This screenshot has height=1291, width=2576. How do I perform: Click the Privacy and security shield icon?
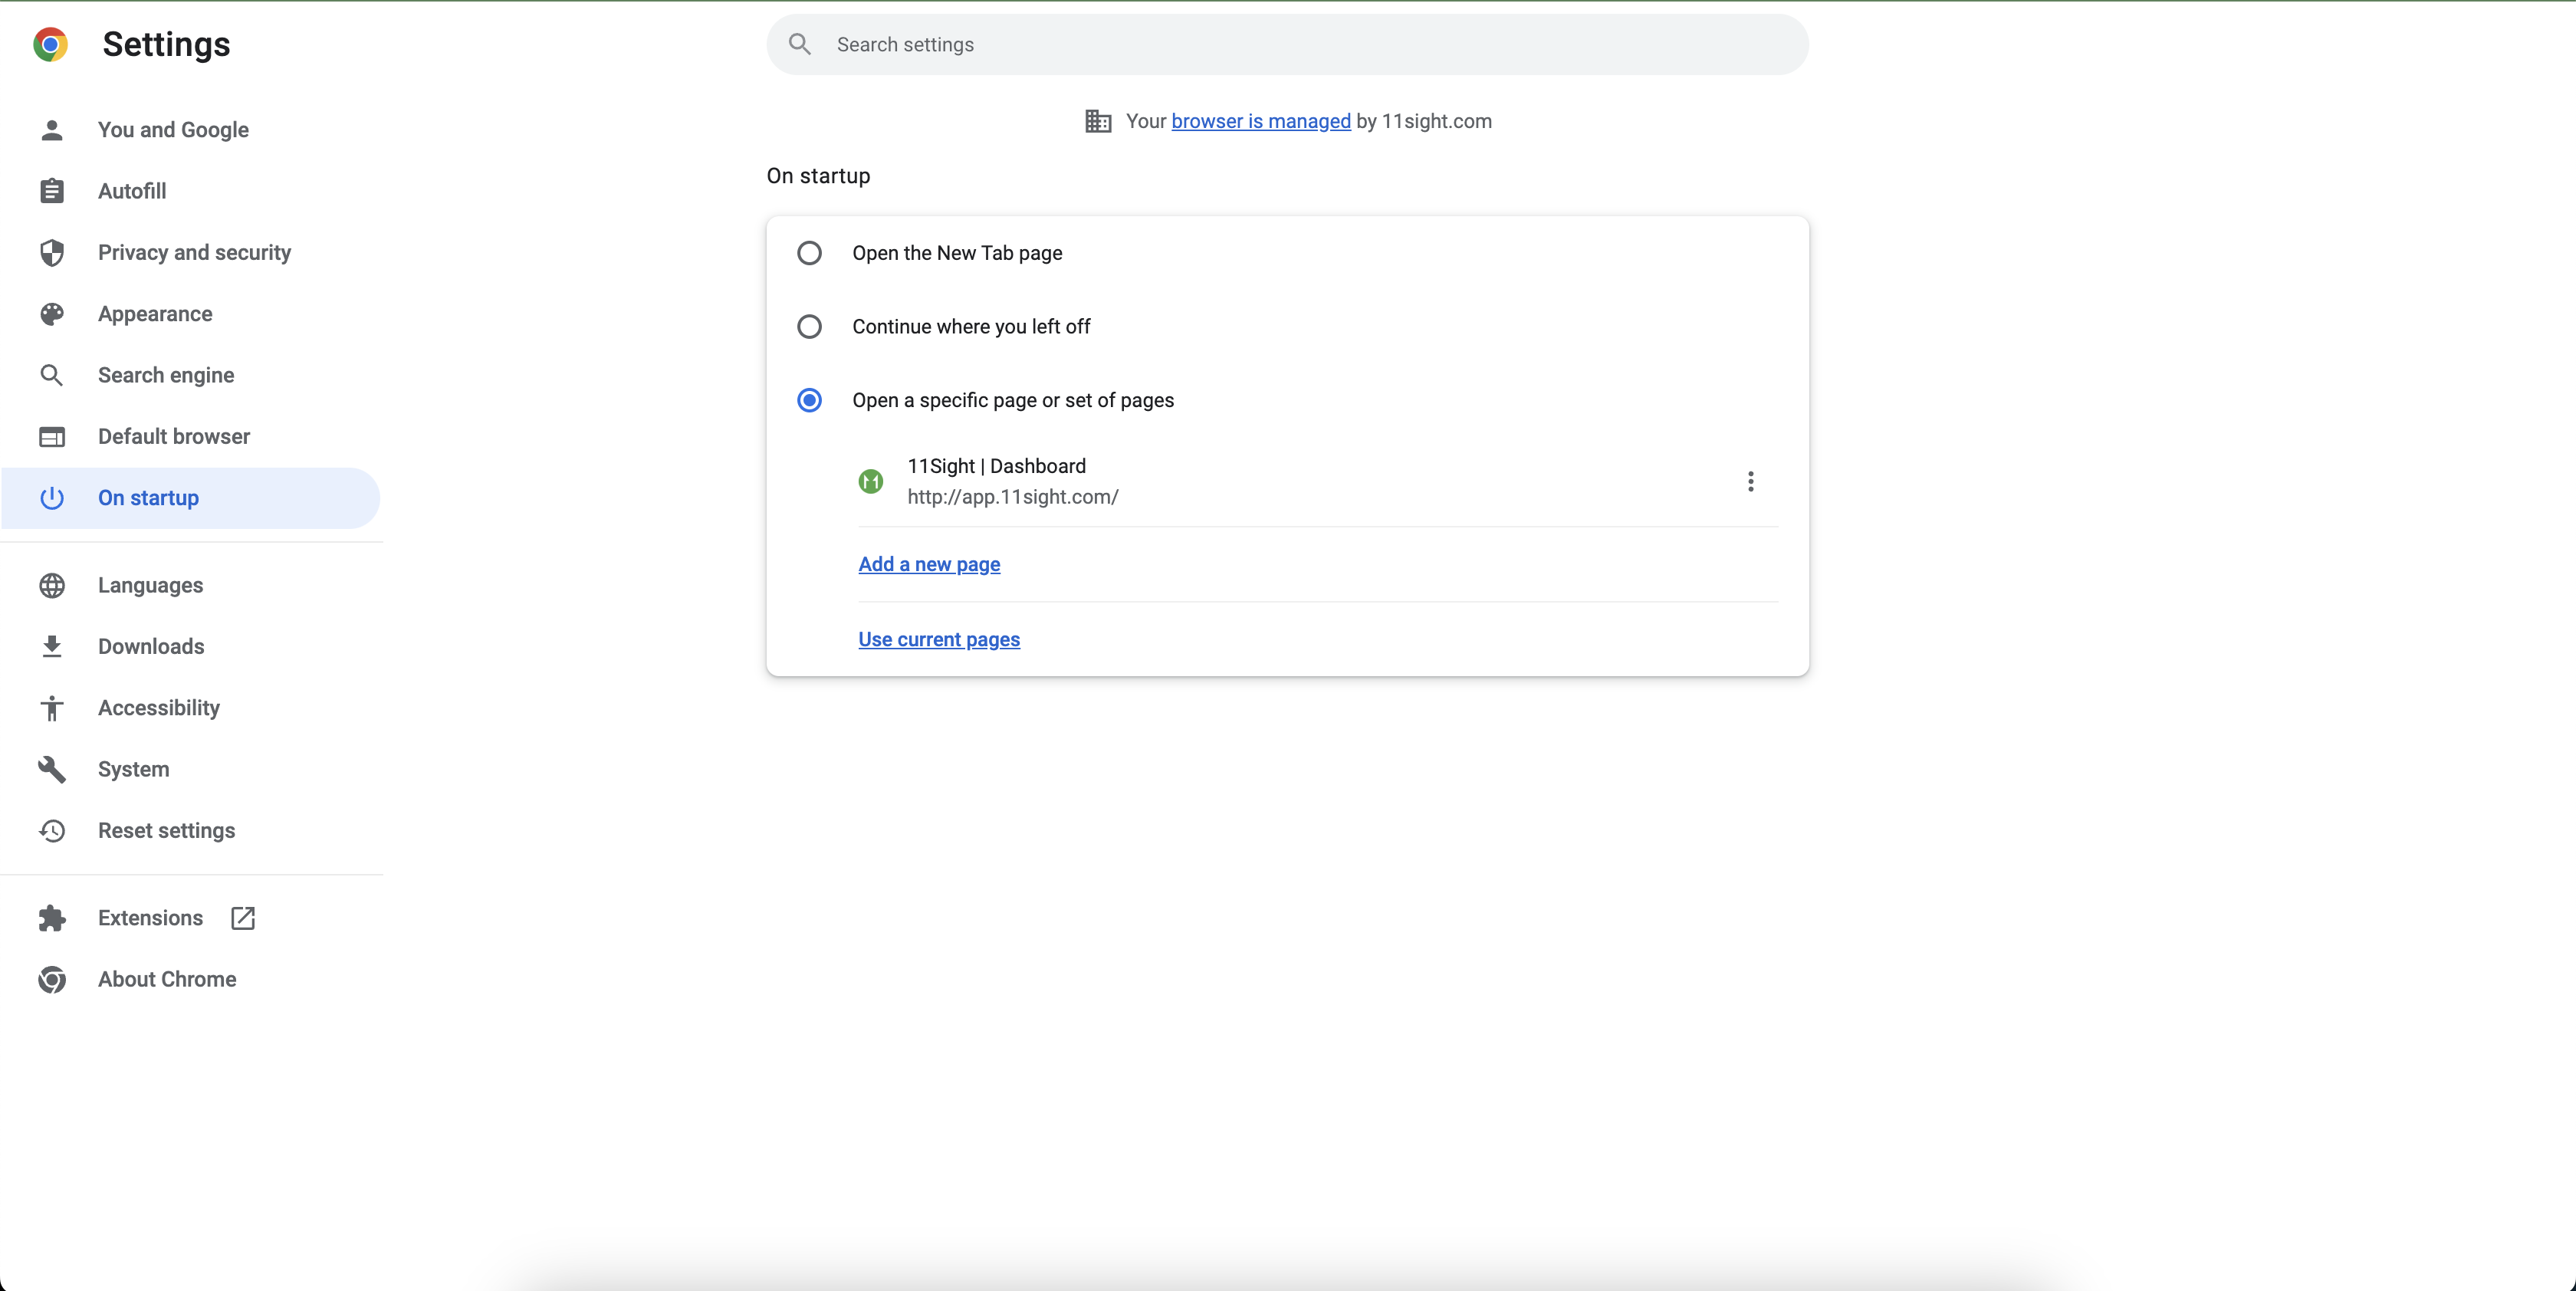52,252
